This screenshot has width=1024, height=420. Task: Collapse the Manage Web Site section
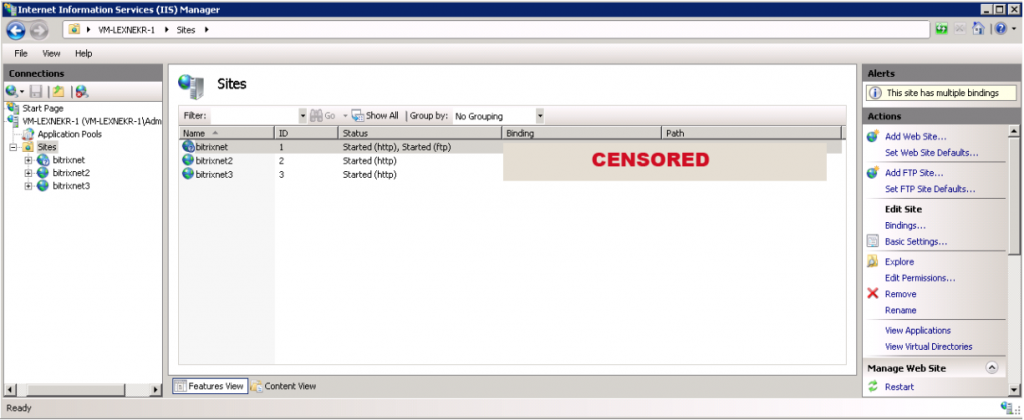pos(991,368)
